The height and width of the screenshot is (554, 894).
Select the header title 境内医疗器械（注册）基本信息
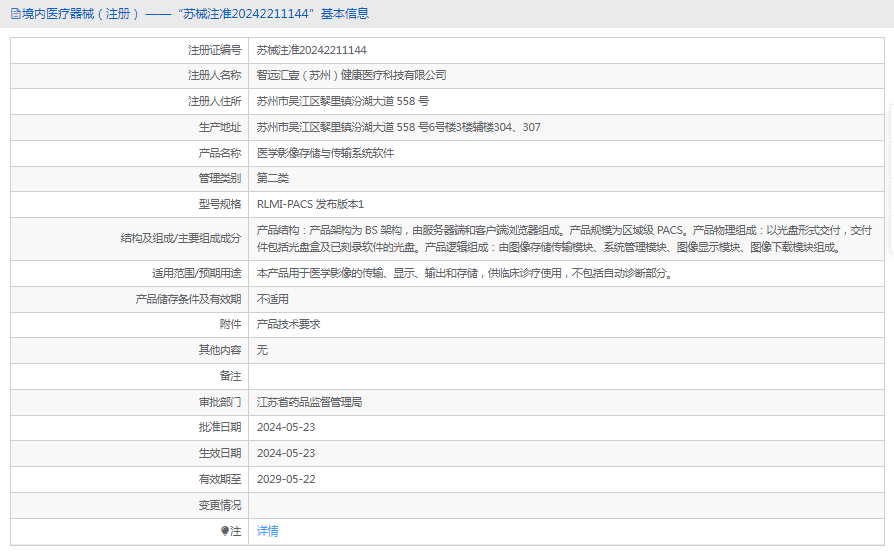point(195,14)
